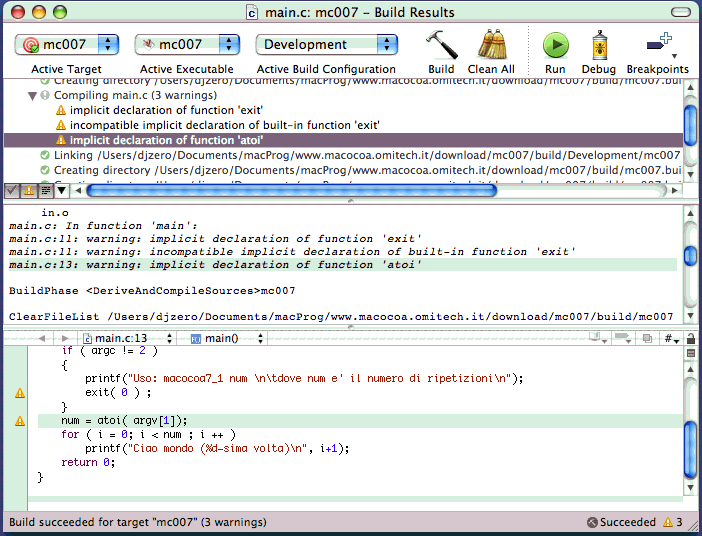Toggle the build log transcript button

point(45,189)
